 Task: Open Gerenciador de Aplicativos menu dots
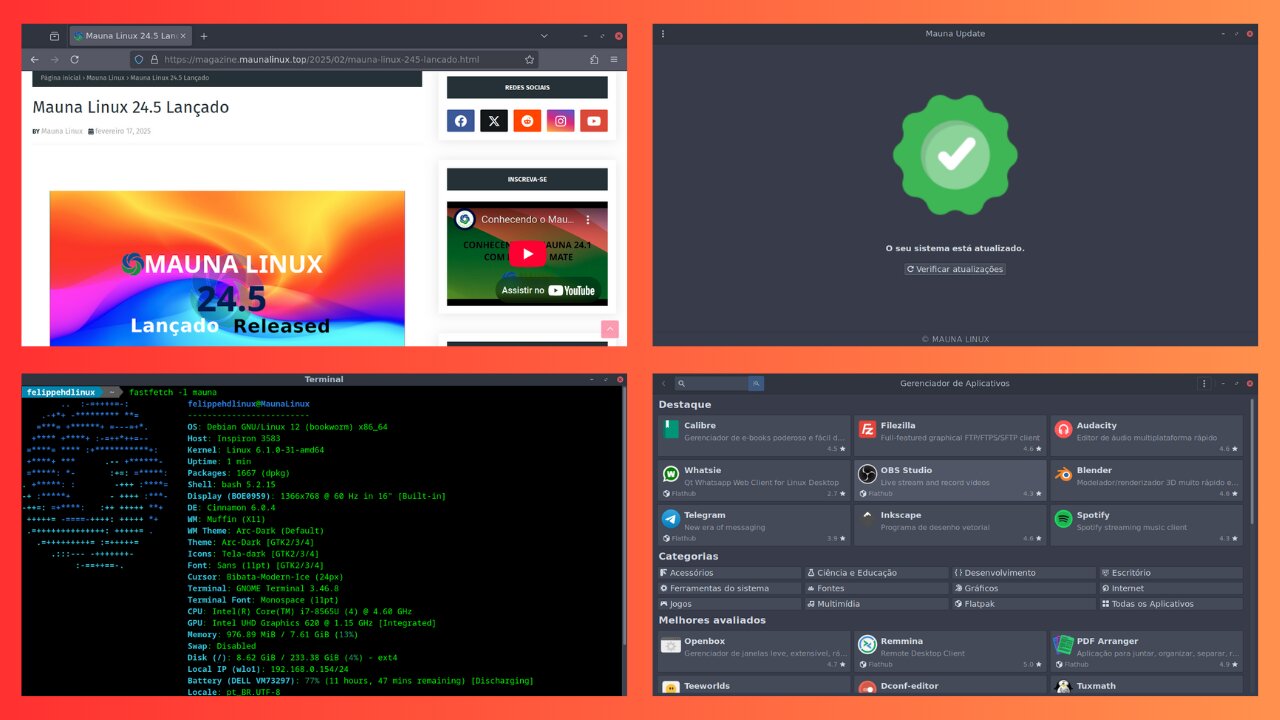click(1204, 383)
